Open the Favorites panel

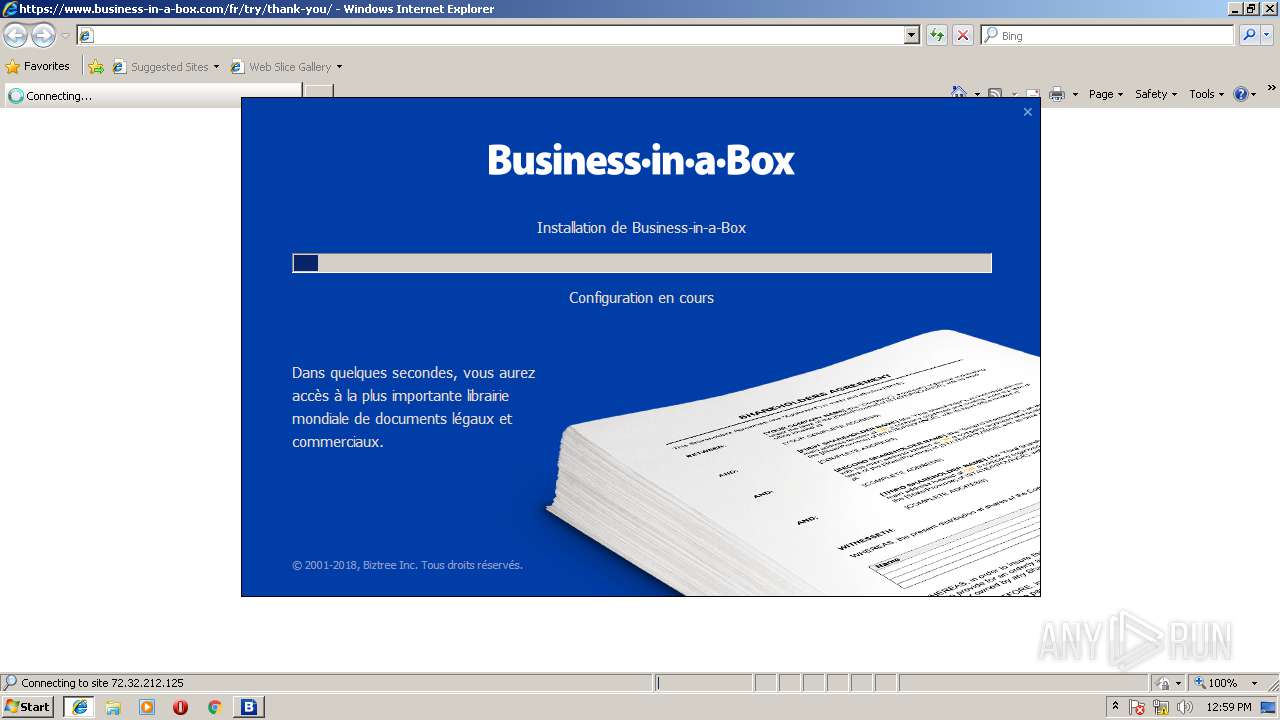coord(38,67)
